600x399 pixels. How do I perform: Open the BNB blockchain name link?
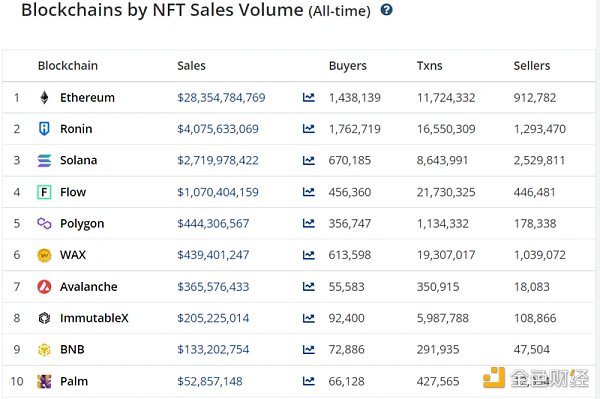point(72,349)
